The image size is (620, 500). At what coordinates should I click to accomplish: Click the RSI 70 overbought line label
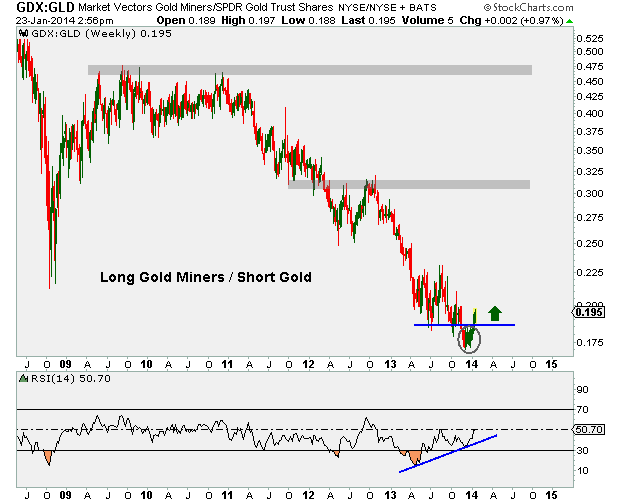(582, 409)
